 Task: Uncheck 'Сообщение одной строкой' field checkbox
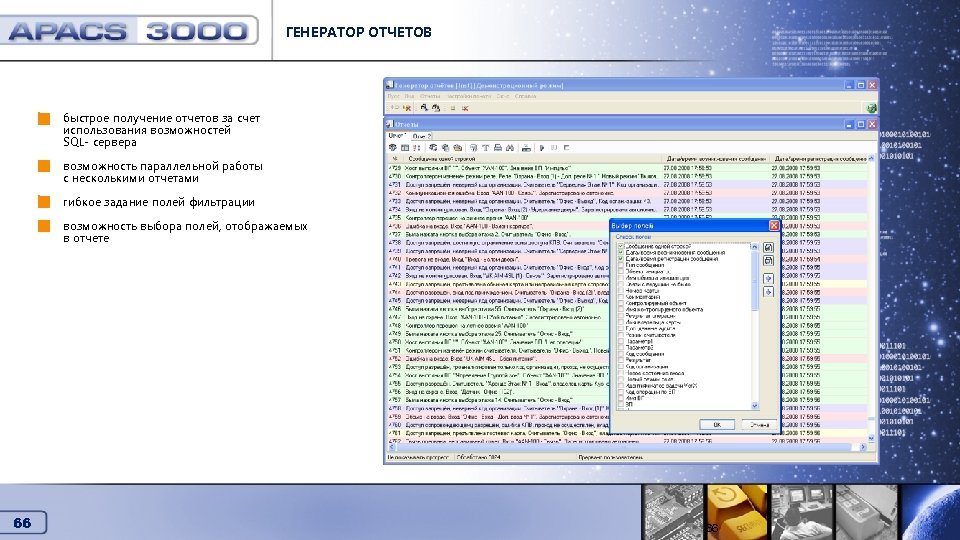[x=620, y=246]
